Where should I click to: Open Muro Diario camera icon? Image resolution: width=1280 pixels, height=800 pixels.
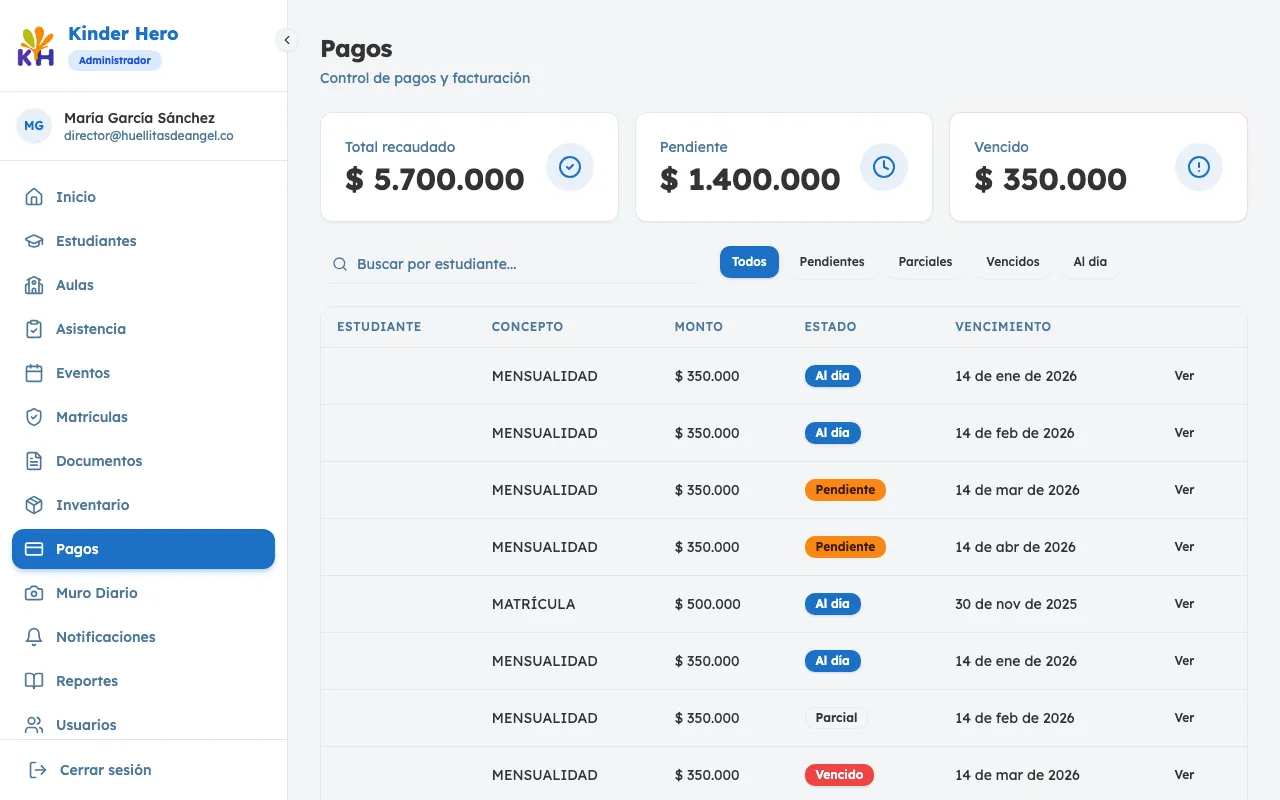(34, 593)
